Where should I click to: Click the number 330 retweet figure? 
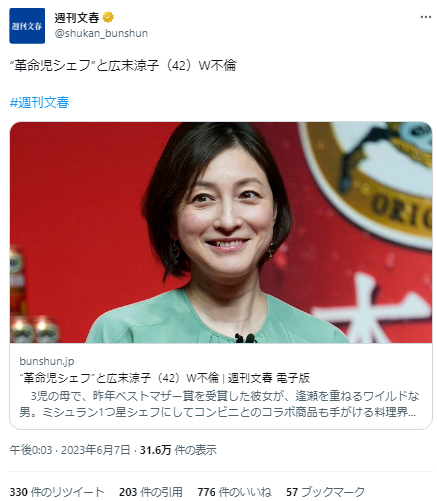coord(18,492)
